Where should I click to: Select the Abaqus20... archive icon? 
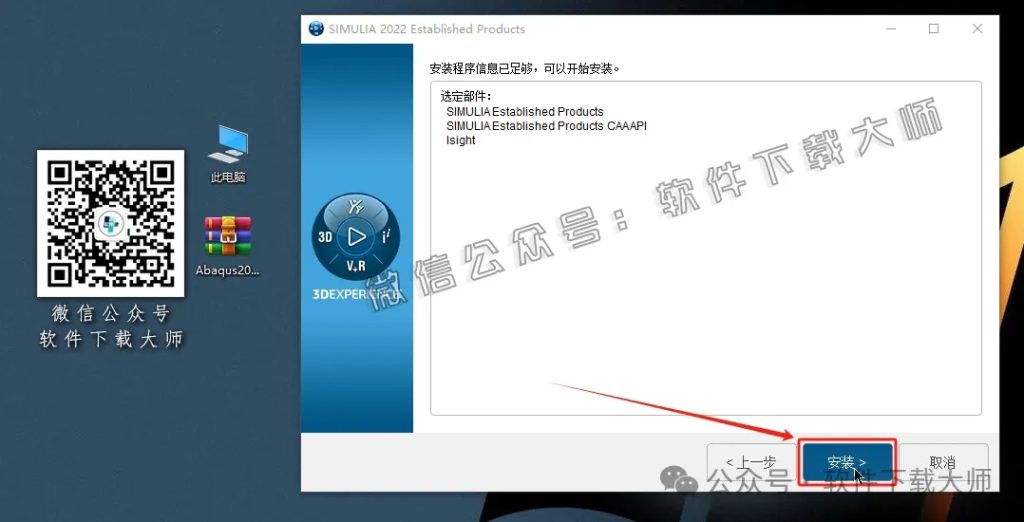coord(228,246)
